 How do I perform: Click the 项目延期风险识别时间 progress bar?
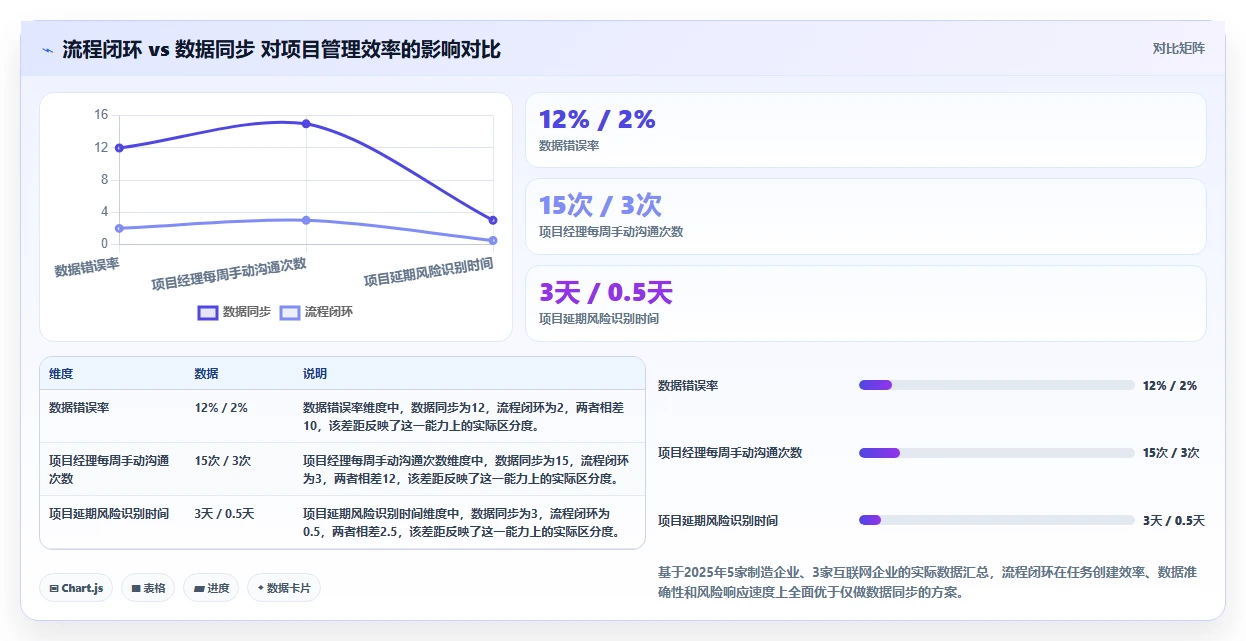coord(997,520)
